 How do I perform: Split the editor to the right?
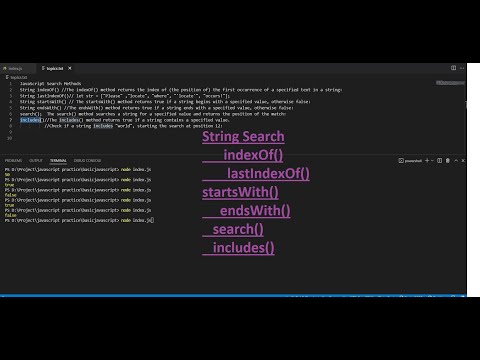pos(453,68)
